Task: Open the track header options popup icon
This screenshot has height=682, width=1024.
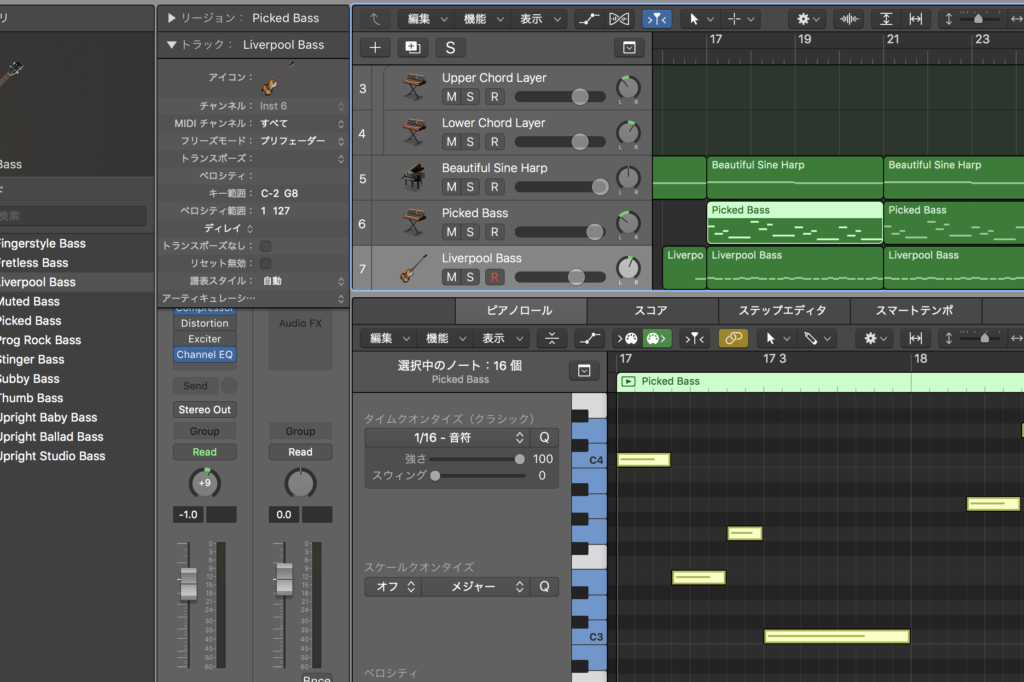Action: pos(629,48)
